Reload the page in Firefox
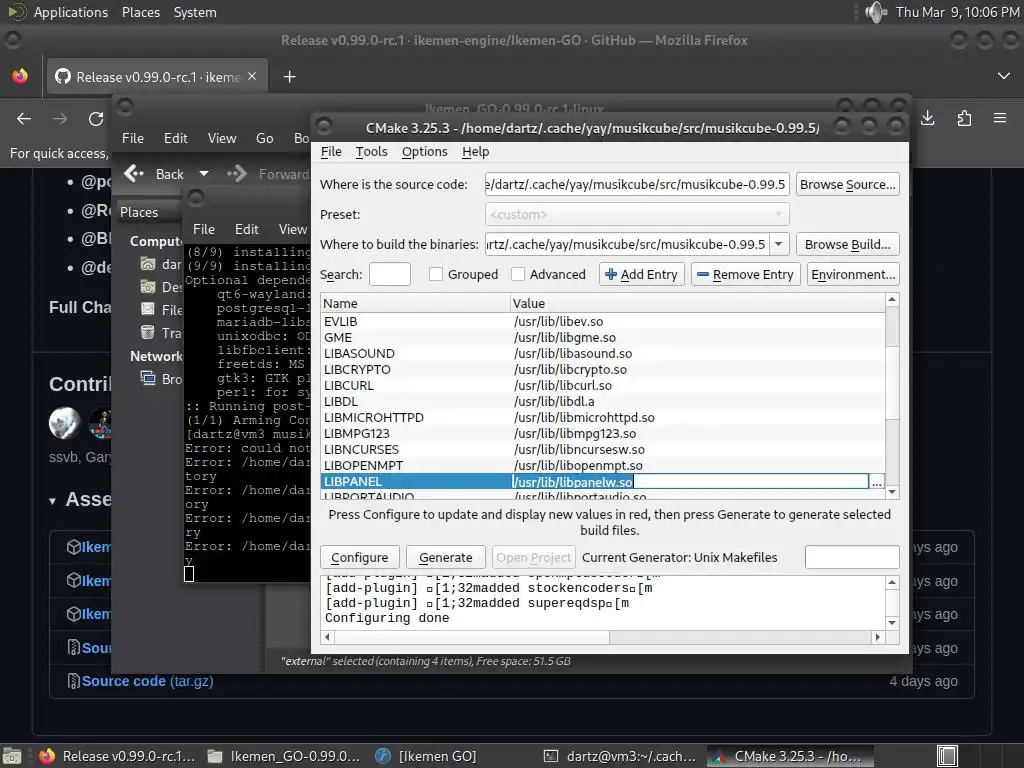This screenshot has width=1024, height=768. click(96, 118)
